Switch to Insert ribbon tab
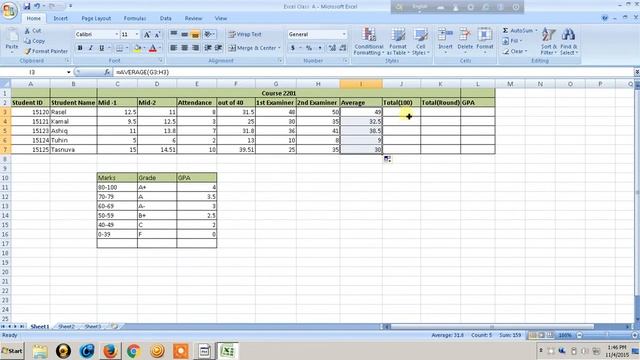The image size is (640, 360). tap(60, 18)
